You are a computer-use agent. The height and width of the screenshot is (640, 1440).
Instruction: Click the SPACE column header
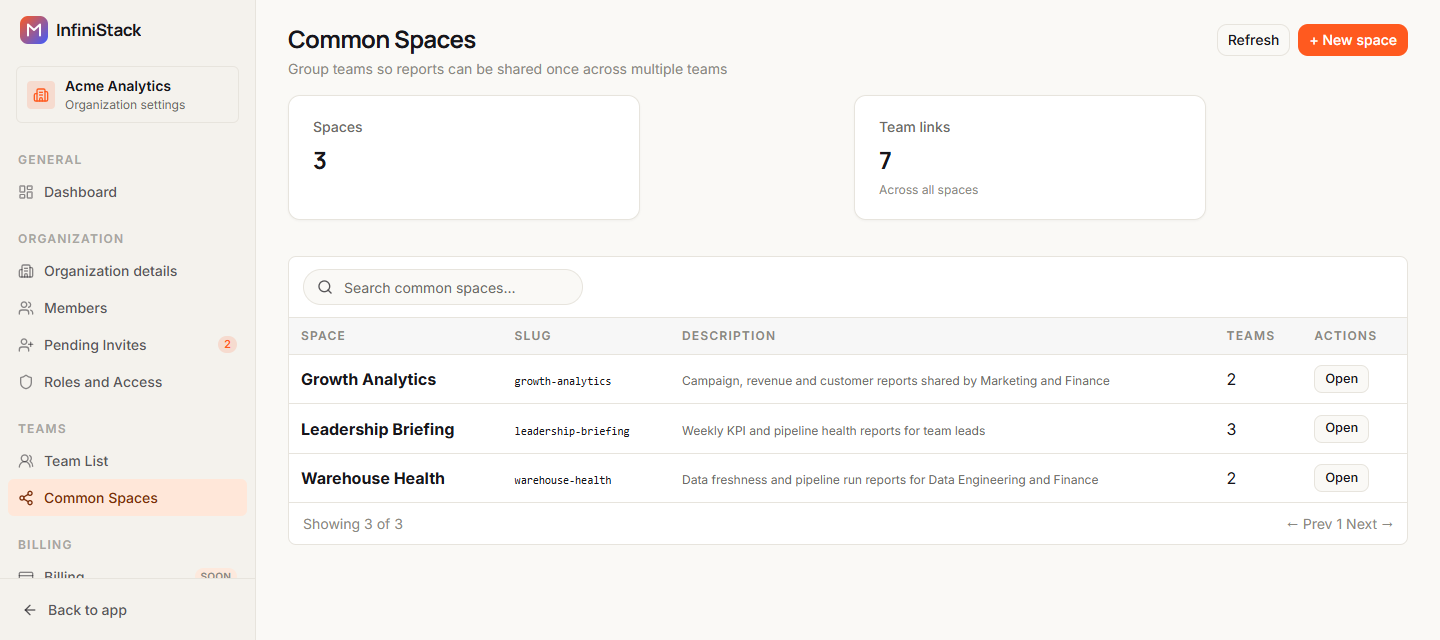[323, 336]
